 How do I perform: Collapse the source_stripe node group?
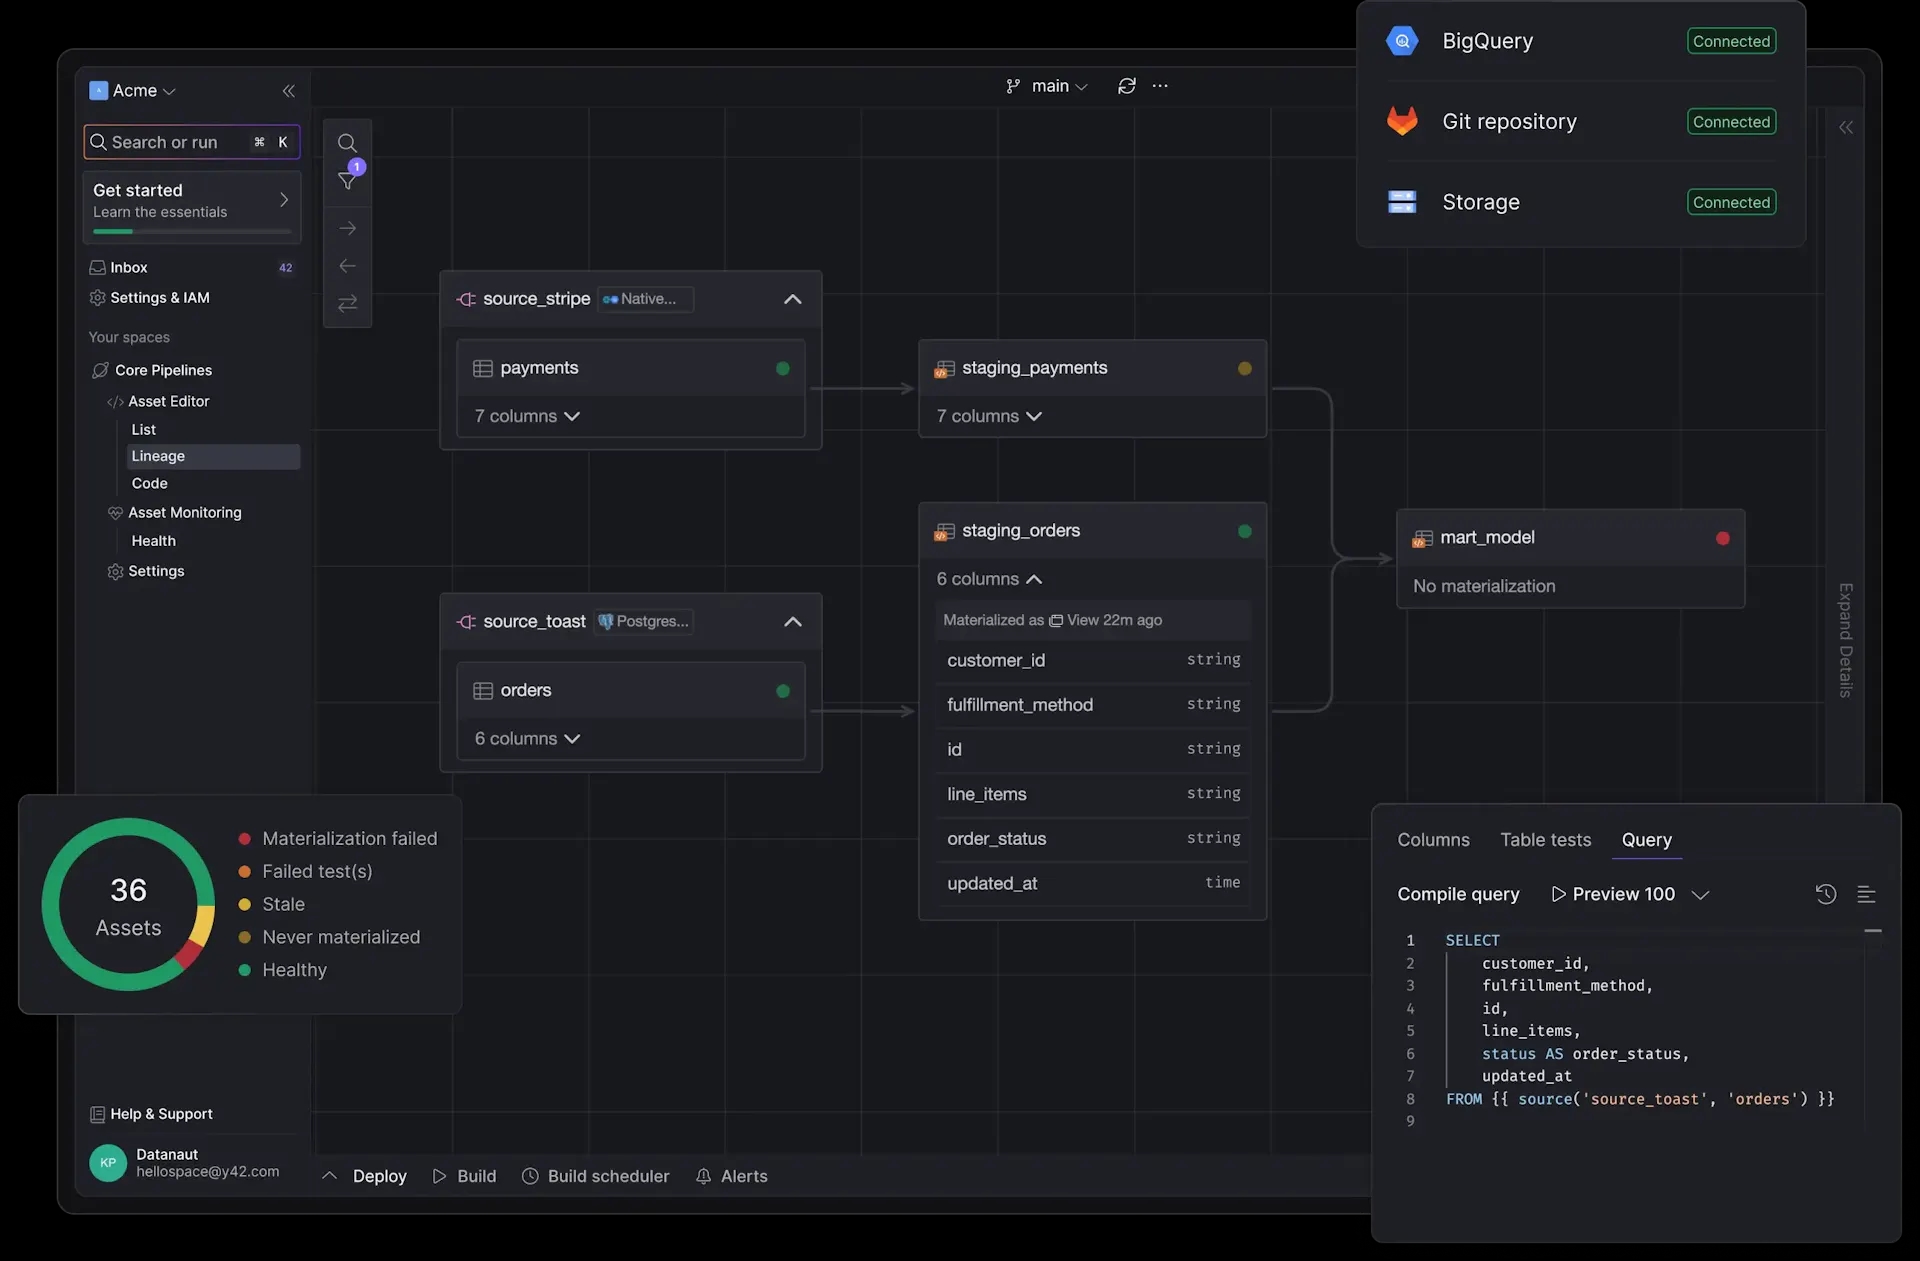point(792,299)
